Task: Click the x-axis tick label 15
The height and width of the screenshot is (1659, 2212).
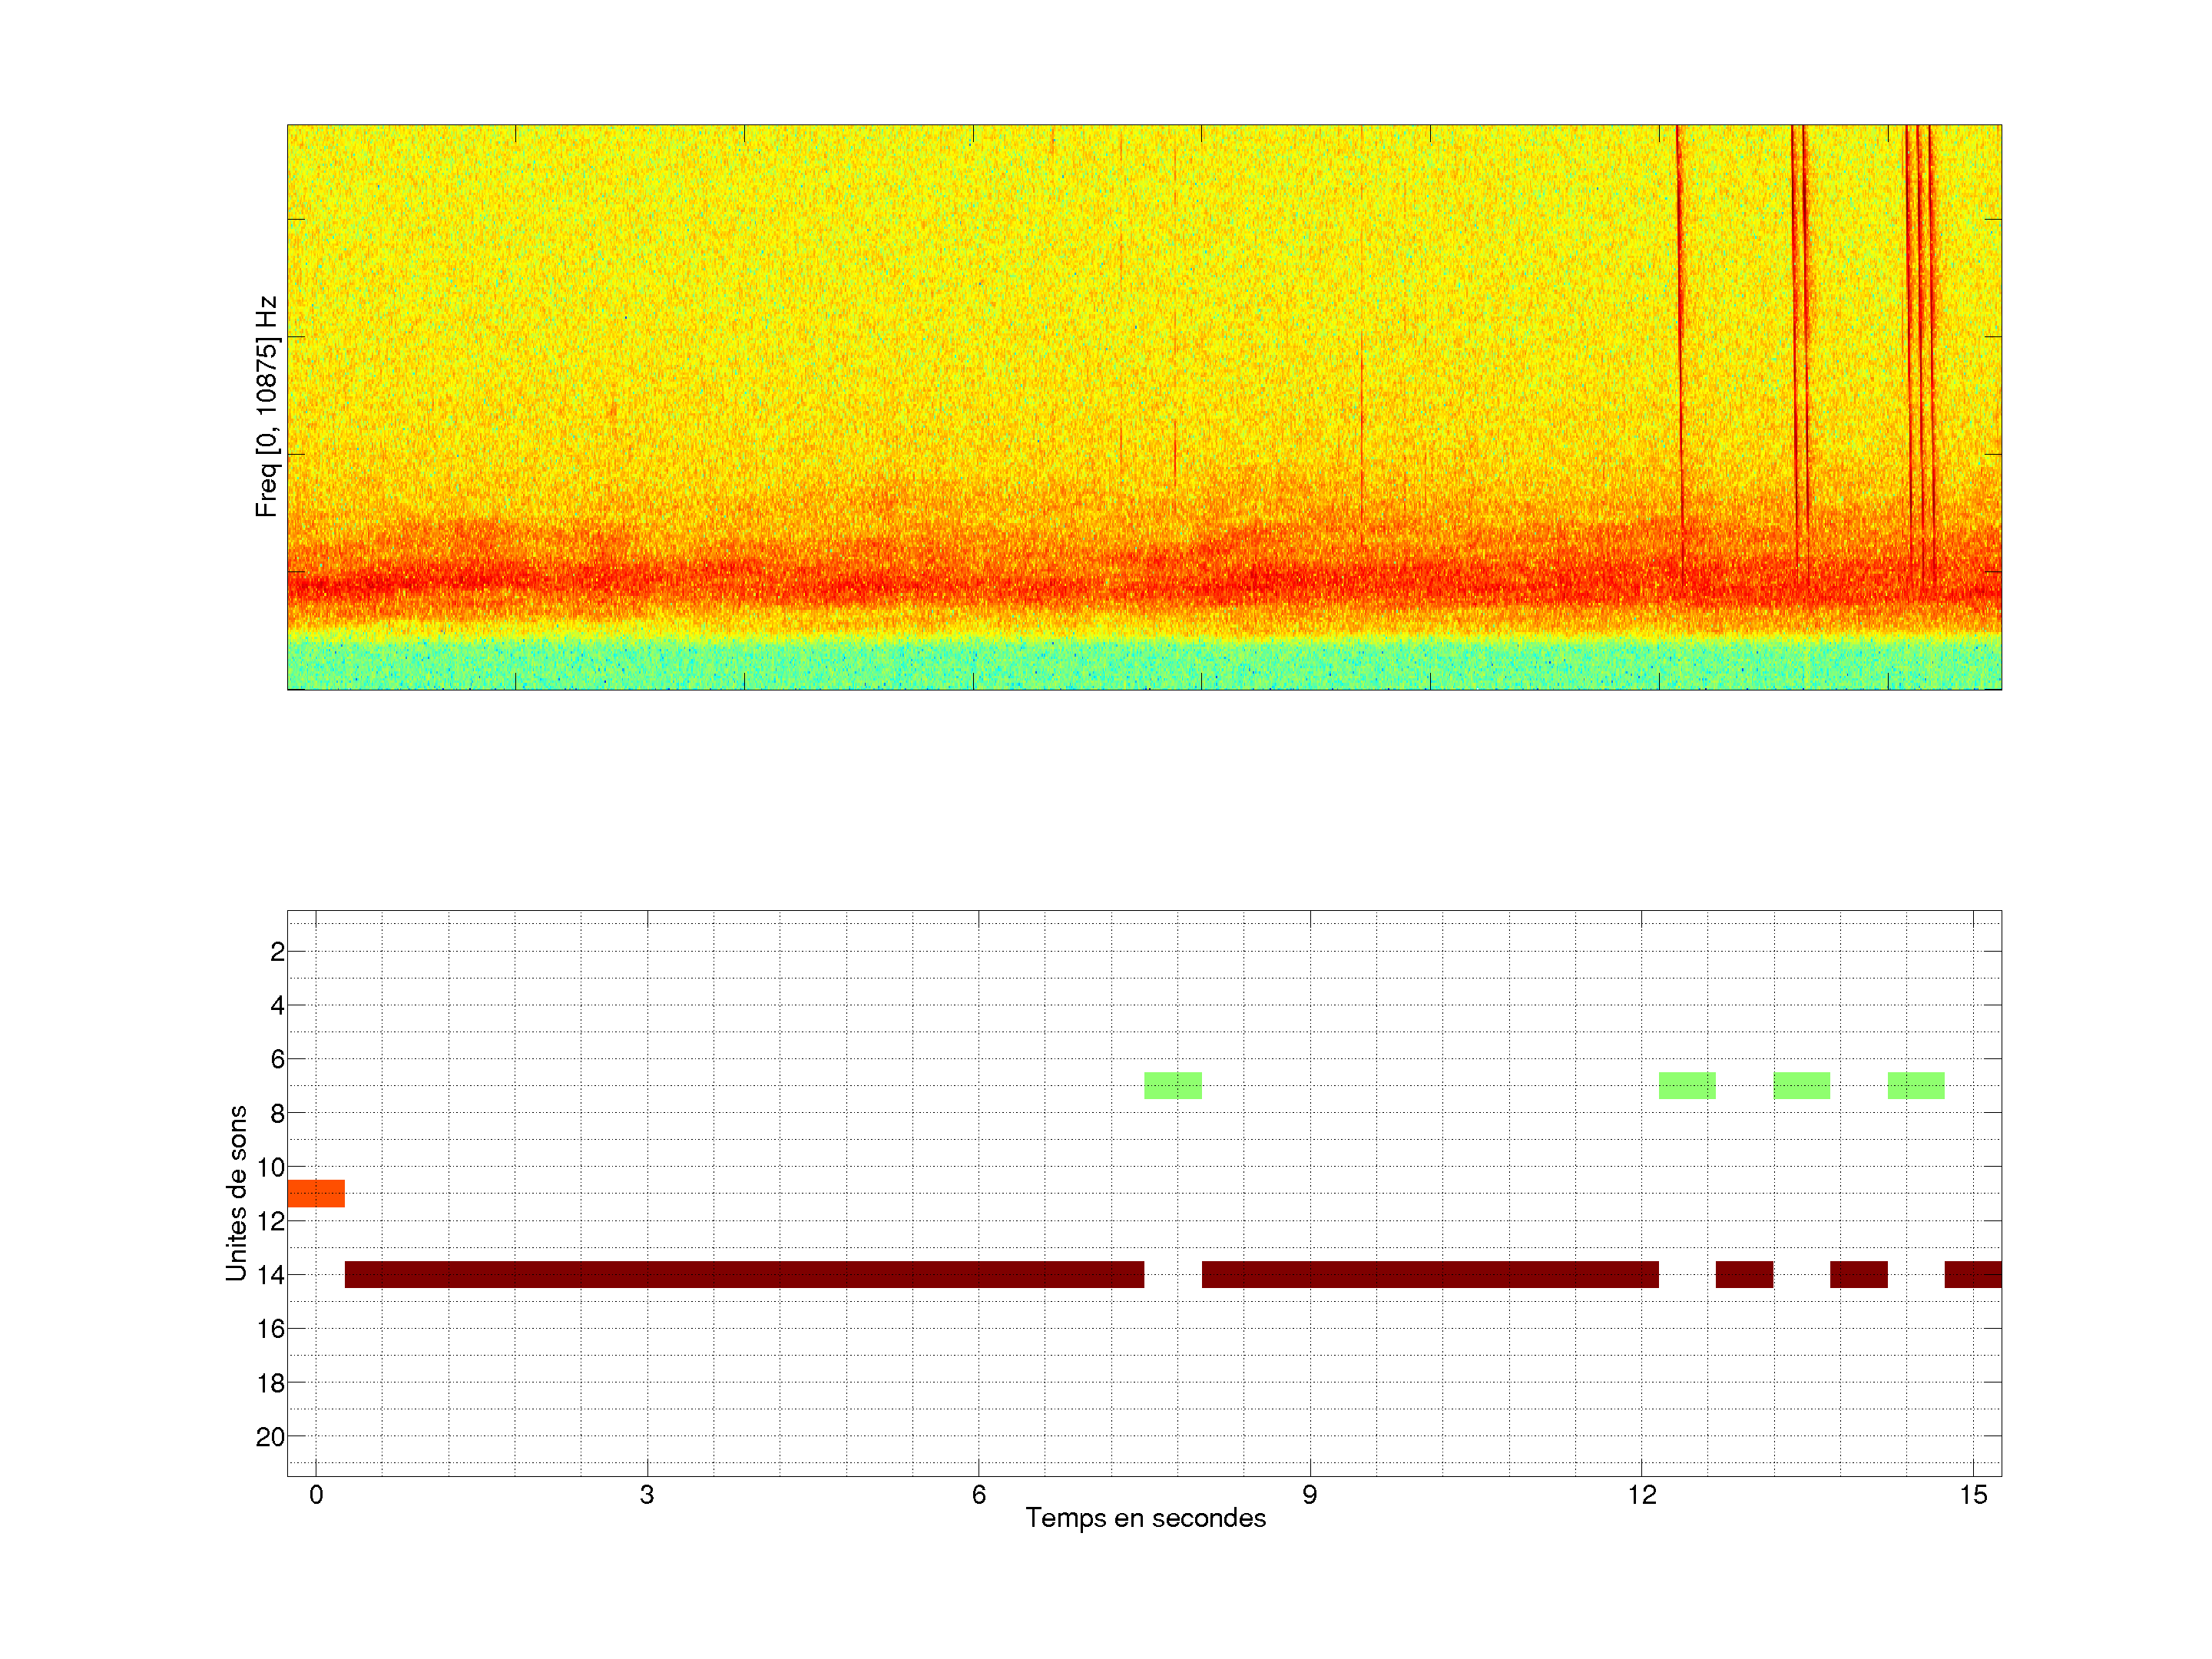Action: click(x=1973, y=1495)
